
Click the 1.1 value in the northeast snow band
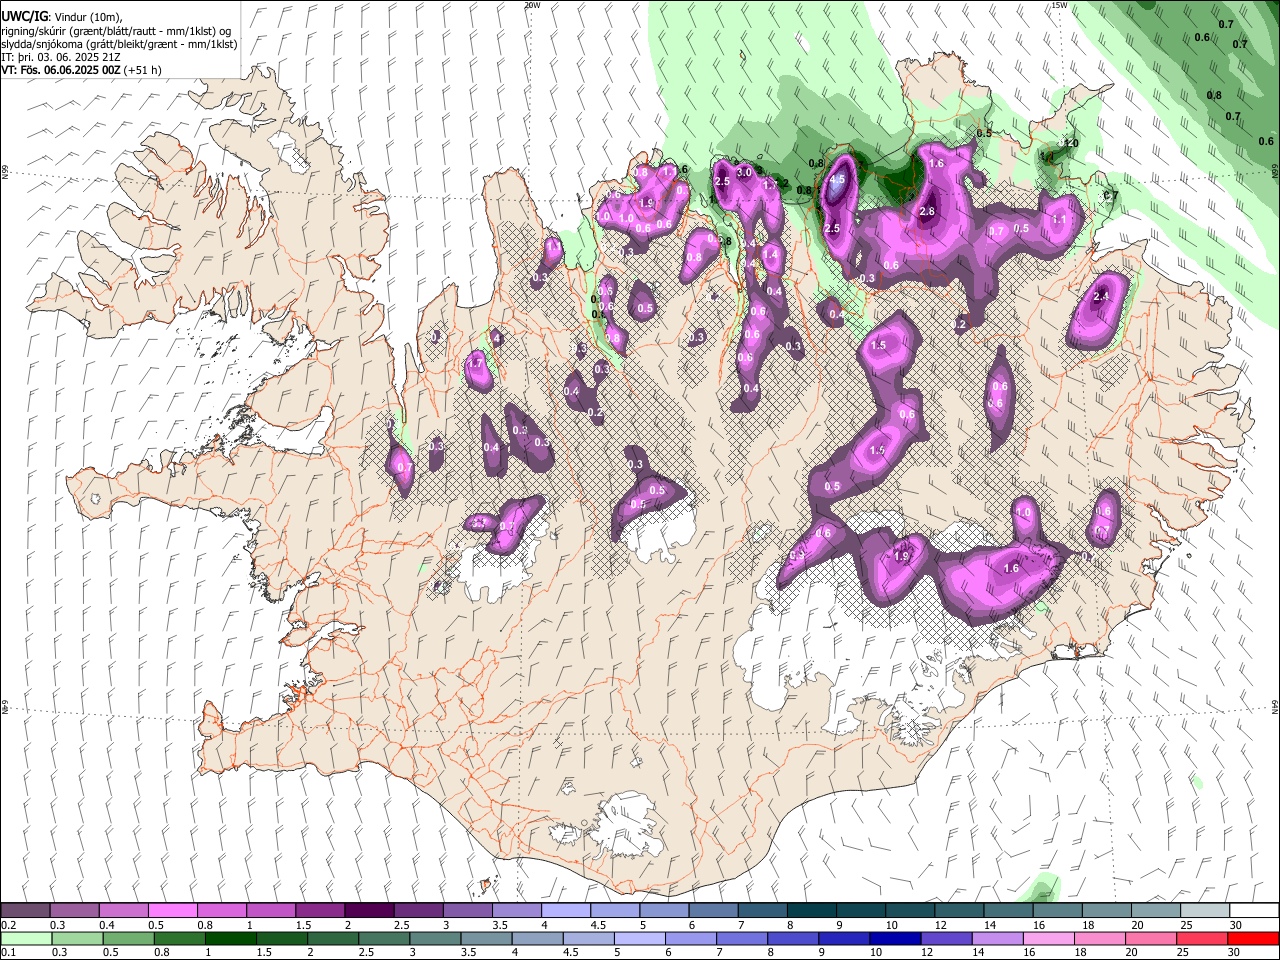point(1059,219)
